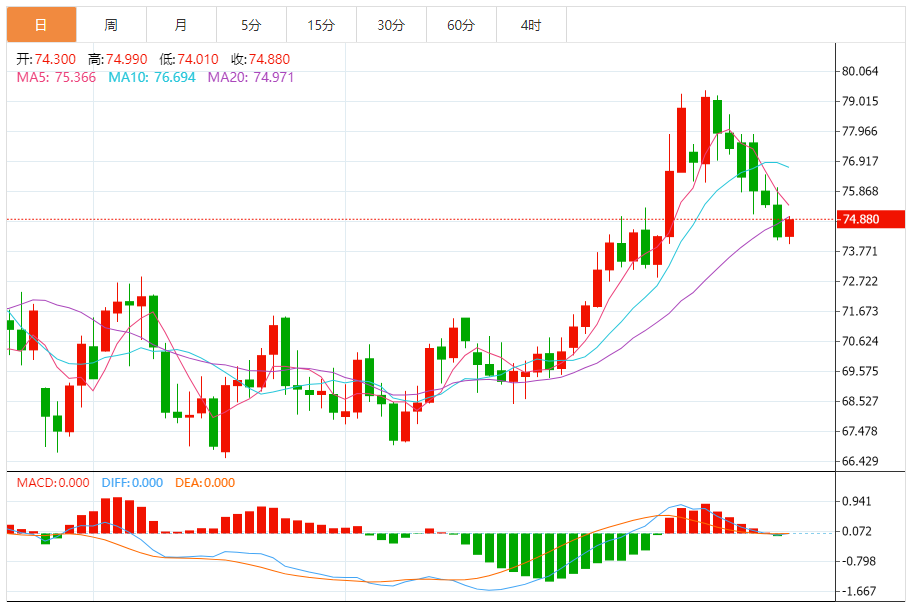Click the 开:74.300 opening price readout
The width and height of the screenshot is (913, 602).
pyautogui.click(x=46, y=59)
